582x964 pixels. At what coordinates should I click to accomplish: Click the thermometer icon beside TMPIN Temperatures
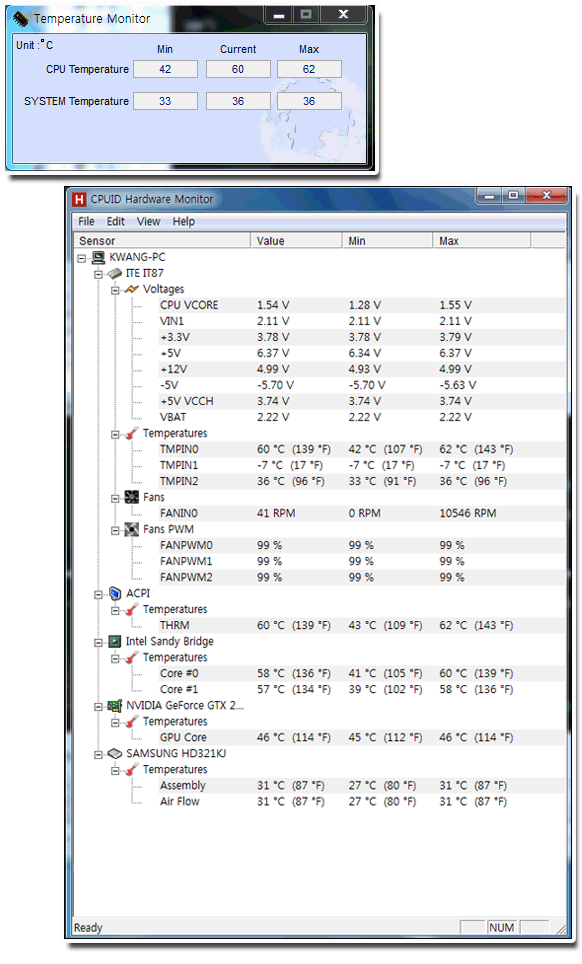(132, 433)
